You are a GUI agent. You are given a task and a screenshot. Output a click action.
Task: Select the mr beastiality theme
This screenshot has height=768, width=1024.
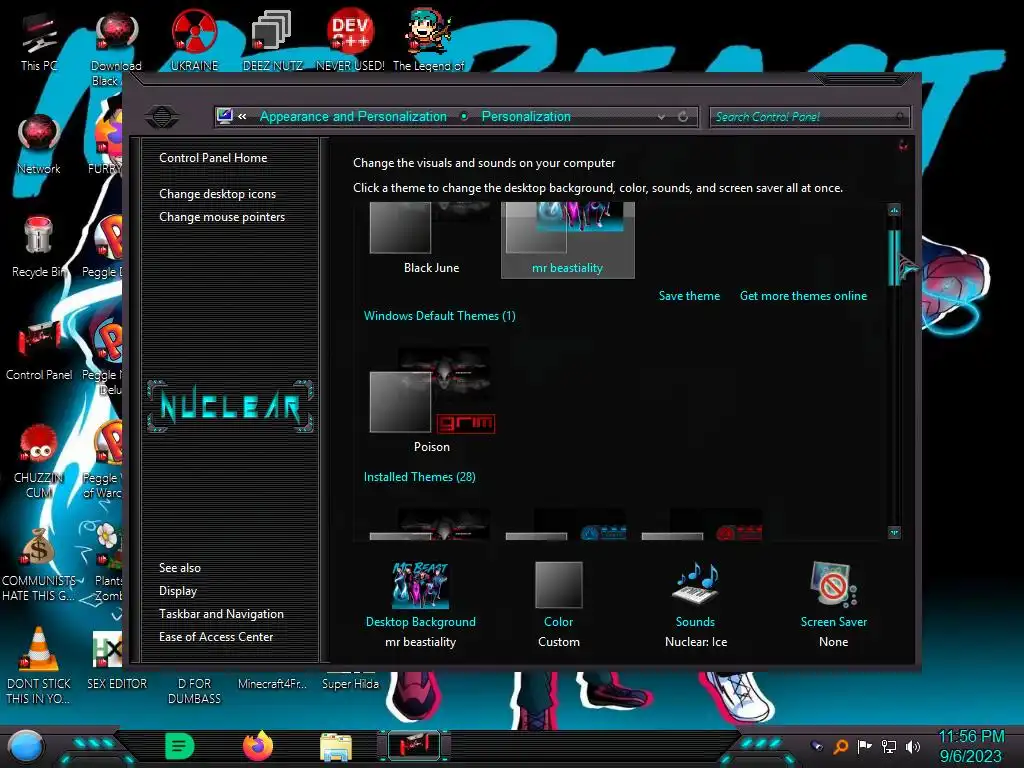pyautogui.click(x=568, y=239)
